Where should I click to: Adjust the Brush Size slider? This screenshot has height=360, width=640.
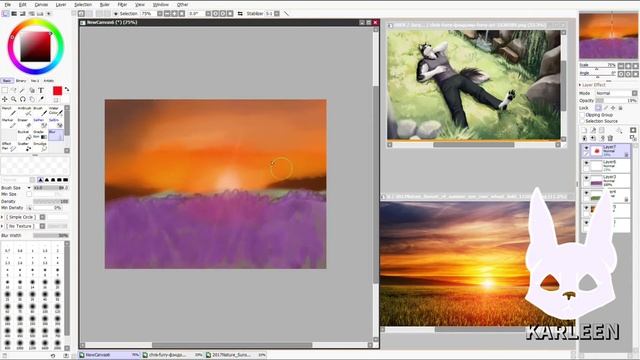51,188
